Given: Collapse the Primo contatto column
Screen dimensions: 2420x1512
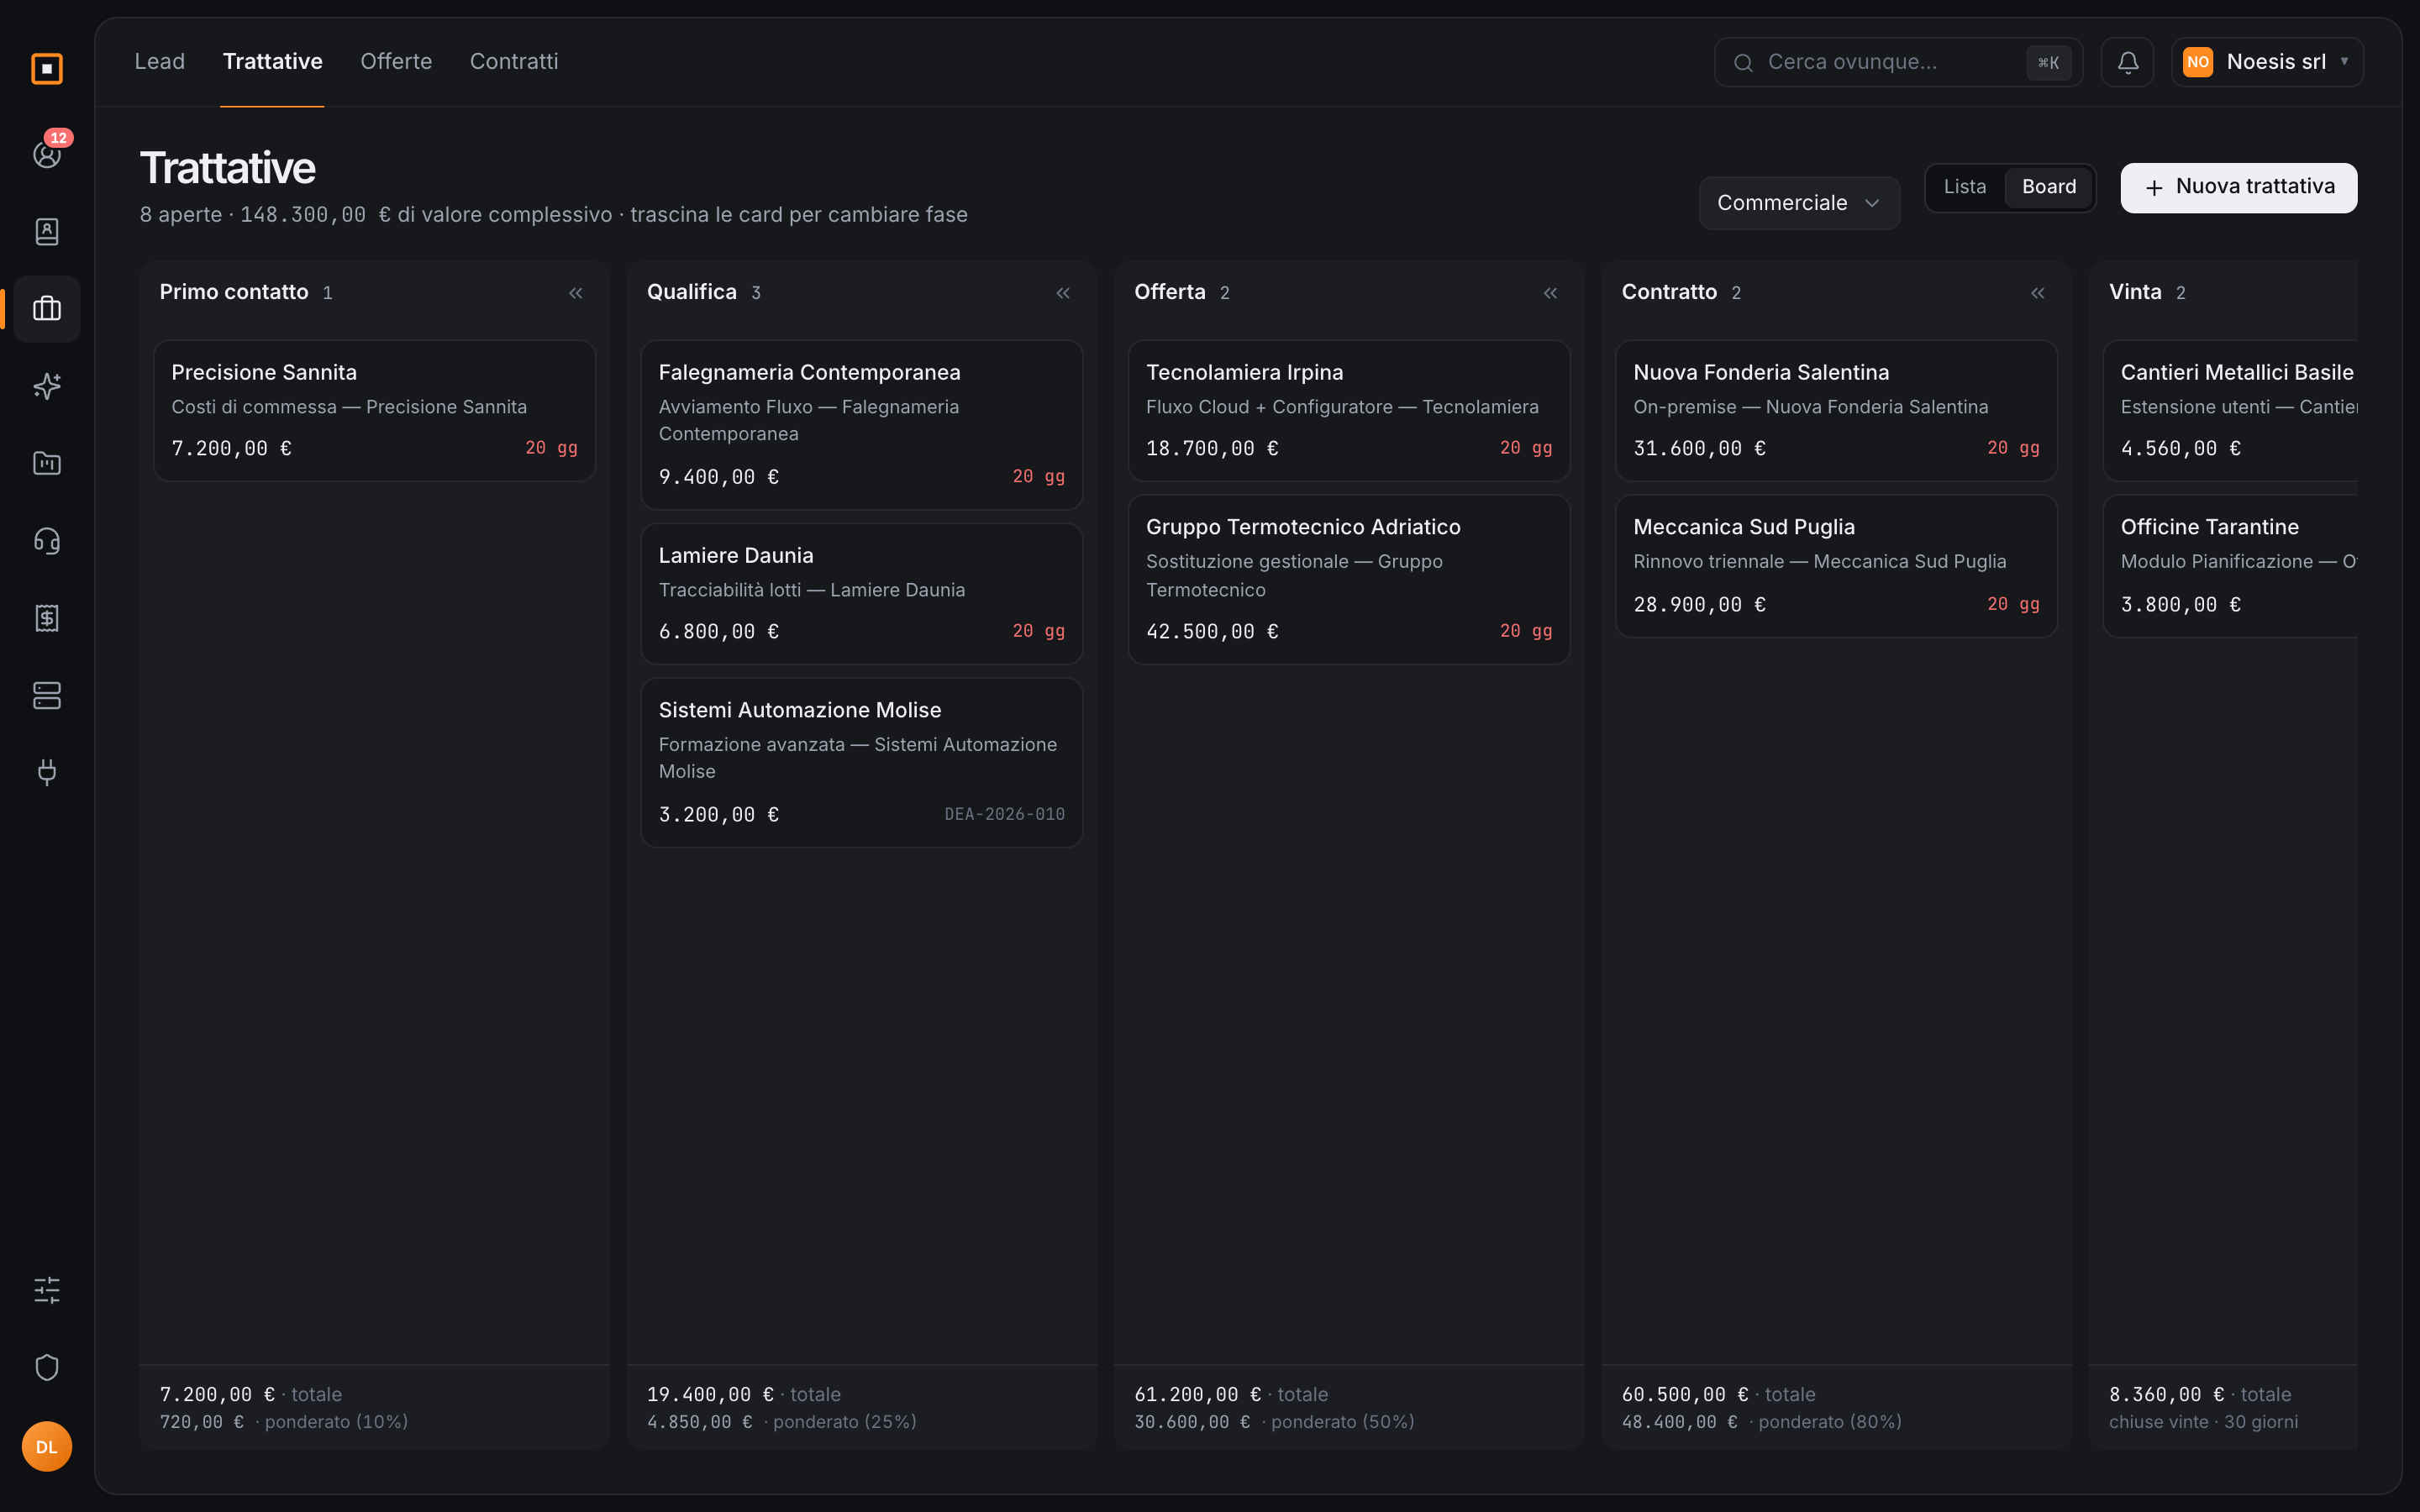Looking at the screenshot, I should (x=576, y=293).
